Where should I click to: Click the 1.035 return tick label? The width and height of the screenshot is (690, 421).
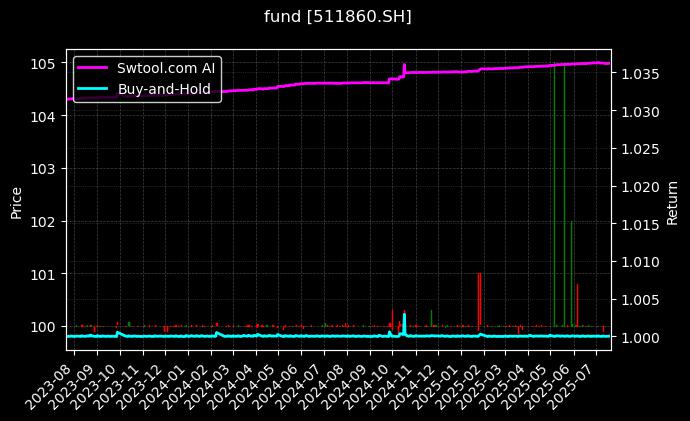coord(639,74)
